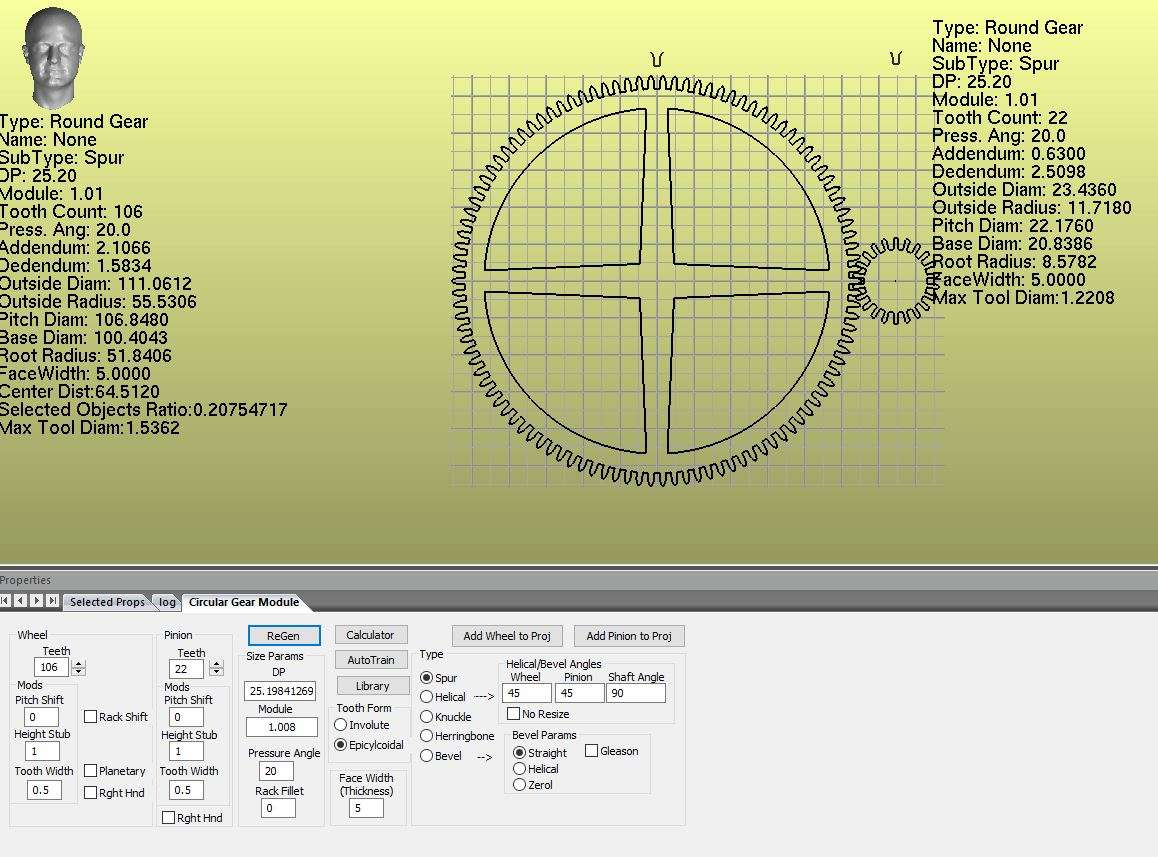
Task: Switch to the log tab
Action: coord(168,602)
